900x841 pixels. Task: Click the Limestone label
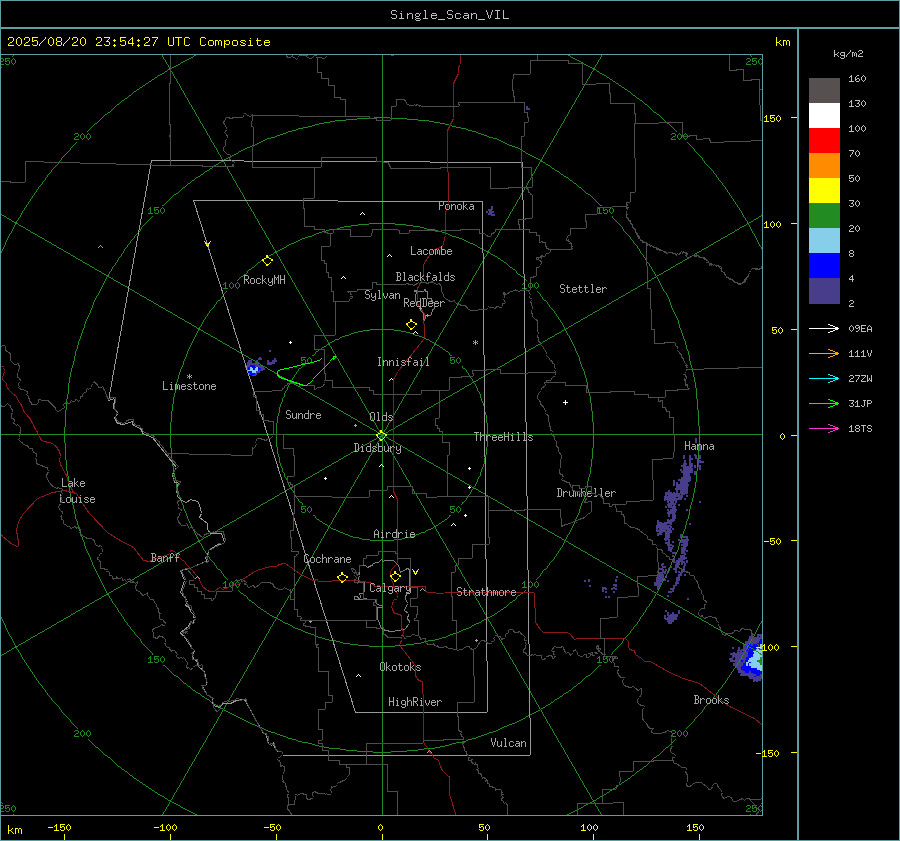(x=189, y=386)
